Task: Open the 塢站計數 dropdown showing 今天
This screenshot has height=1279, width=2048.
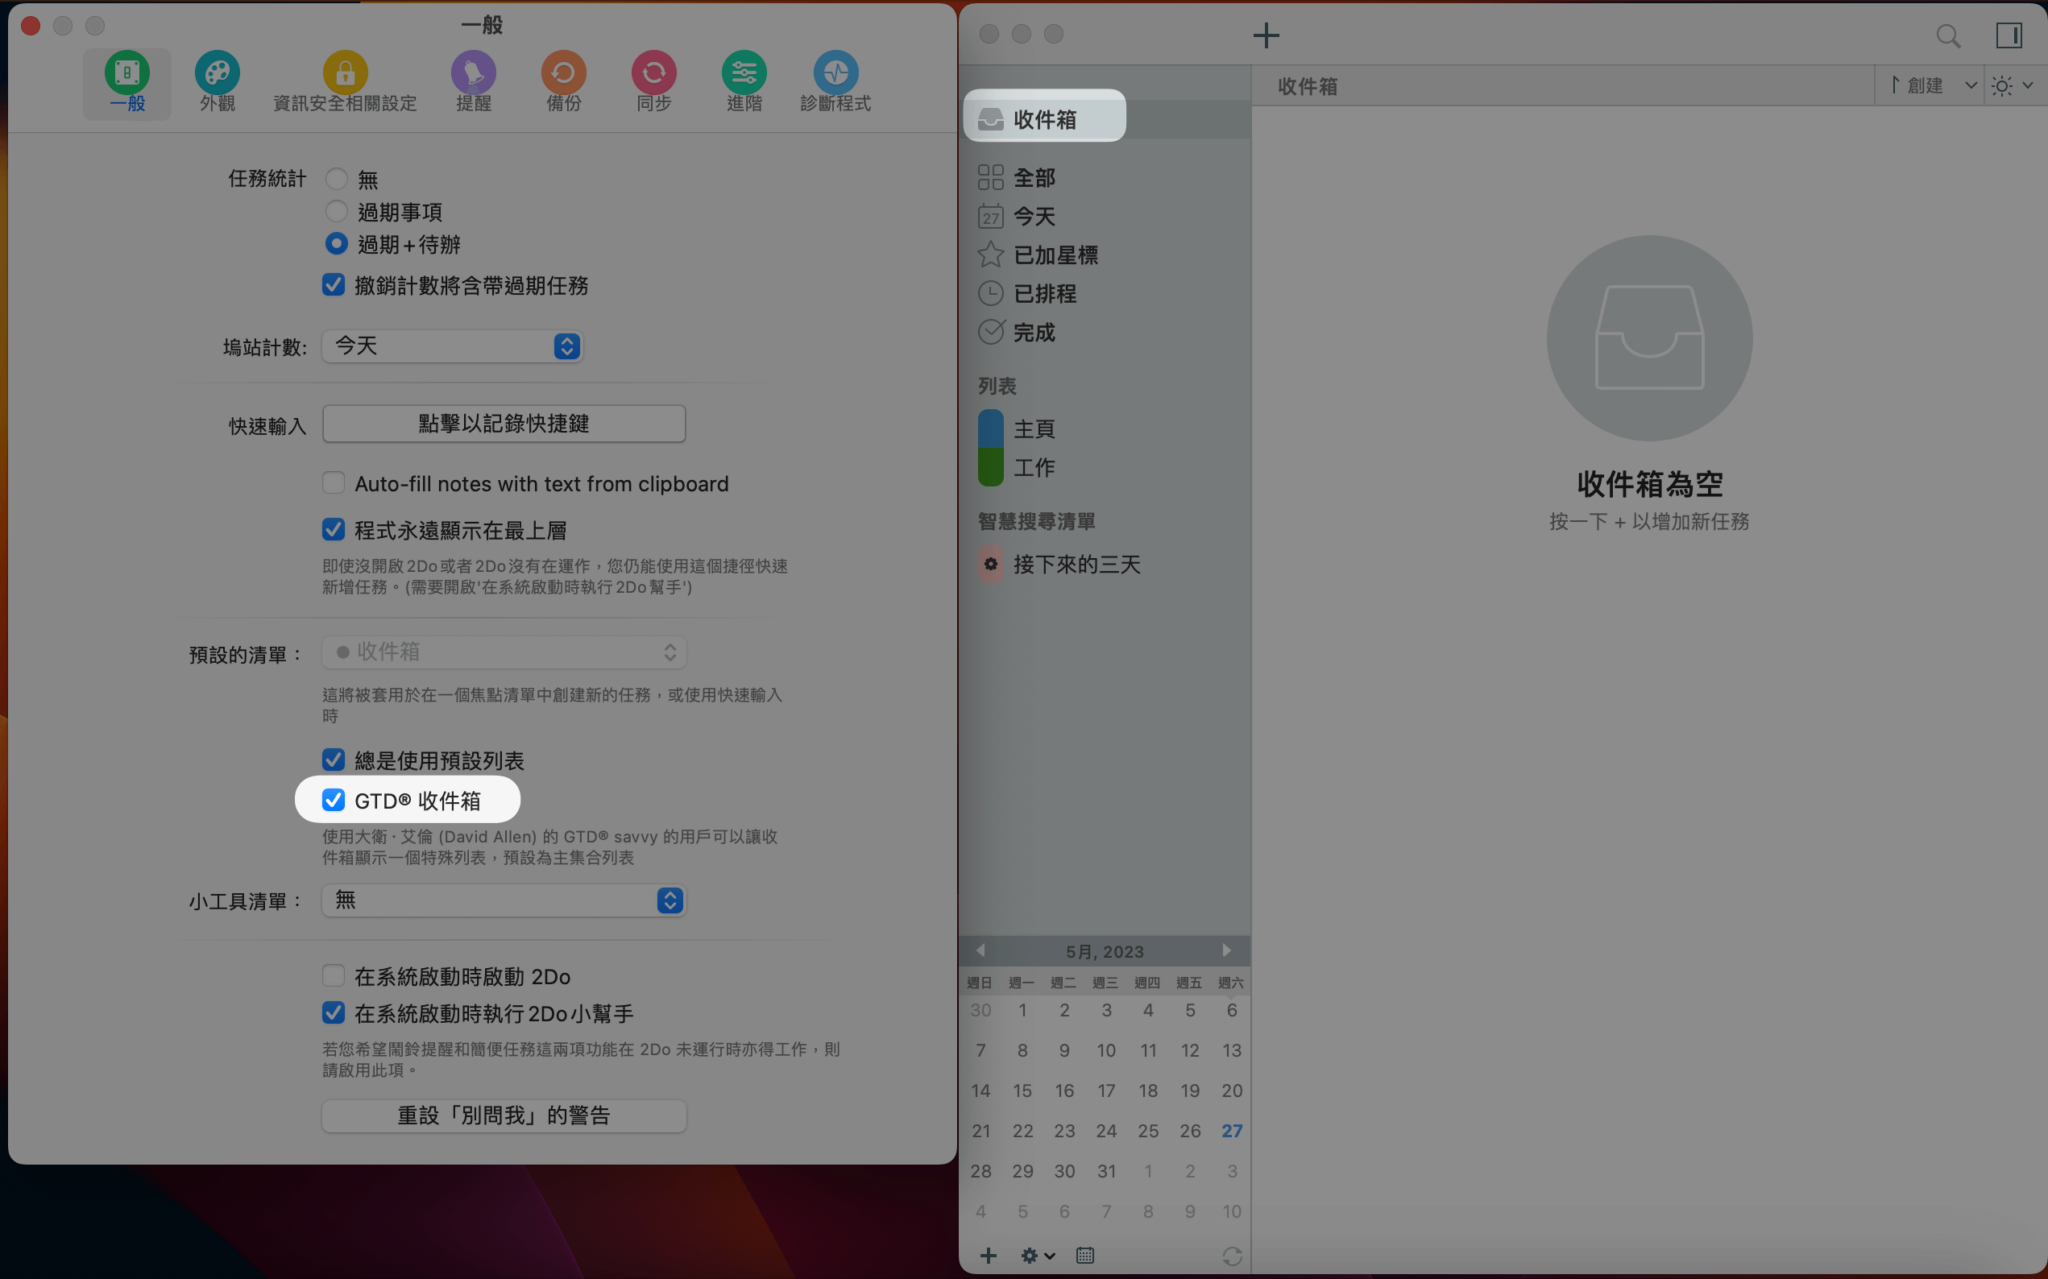Action: tap(452, 346)
